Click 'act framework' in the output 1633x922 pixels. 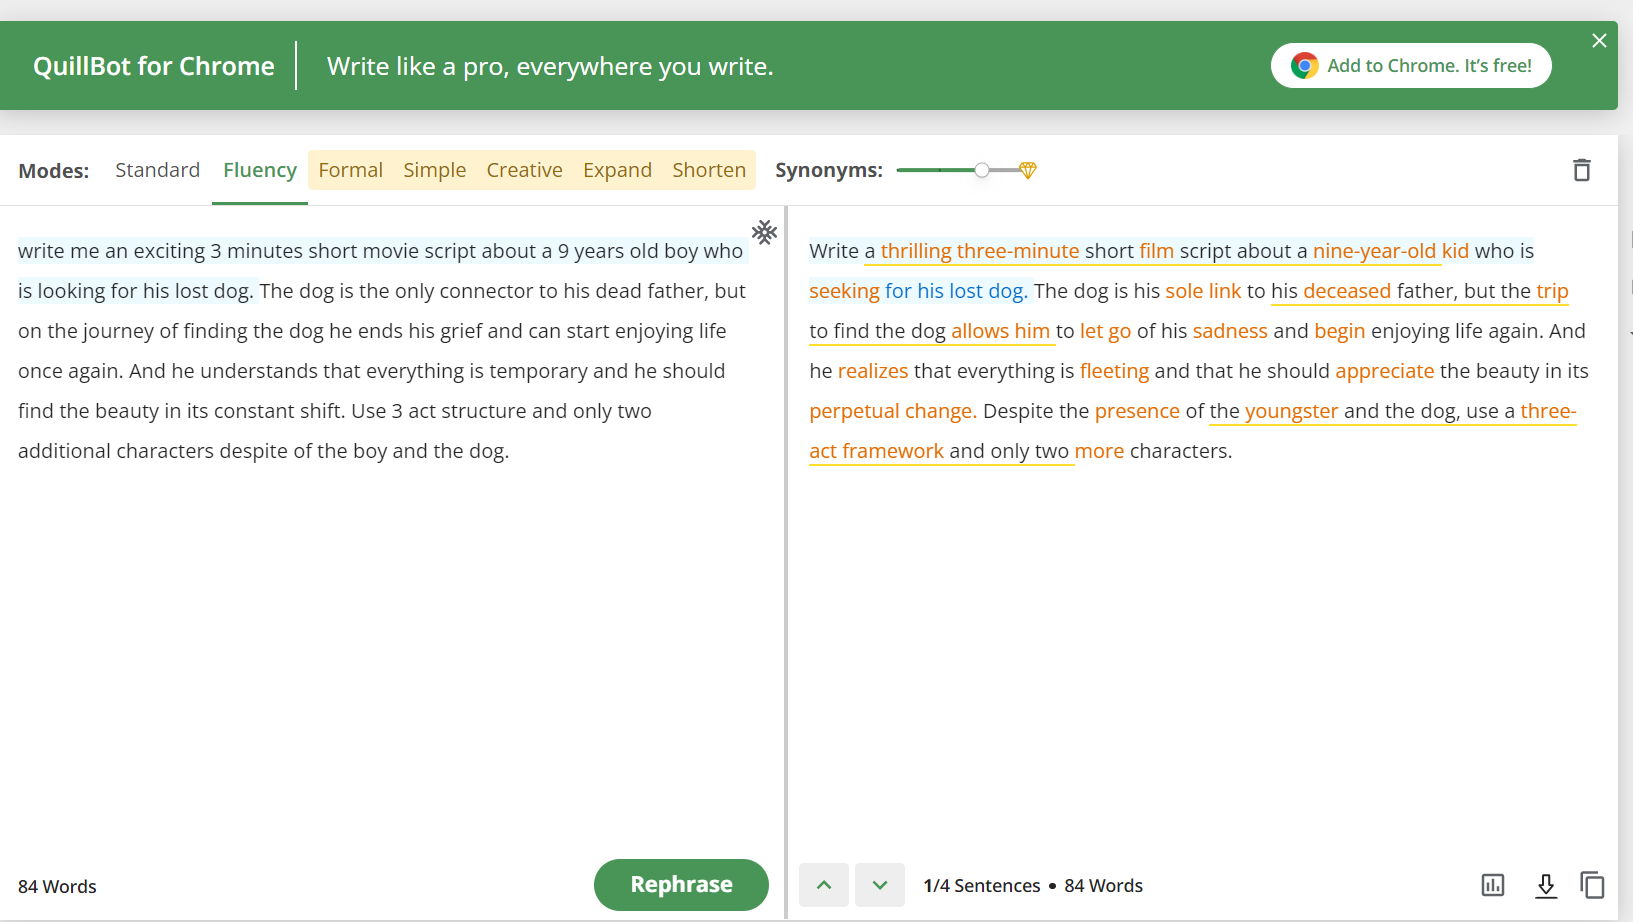point(876,451)
